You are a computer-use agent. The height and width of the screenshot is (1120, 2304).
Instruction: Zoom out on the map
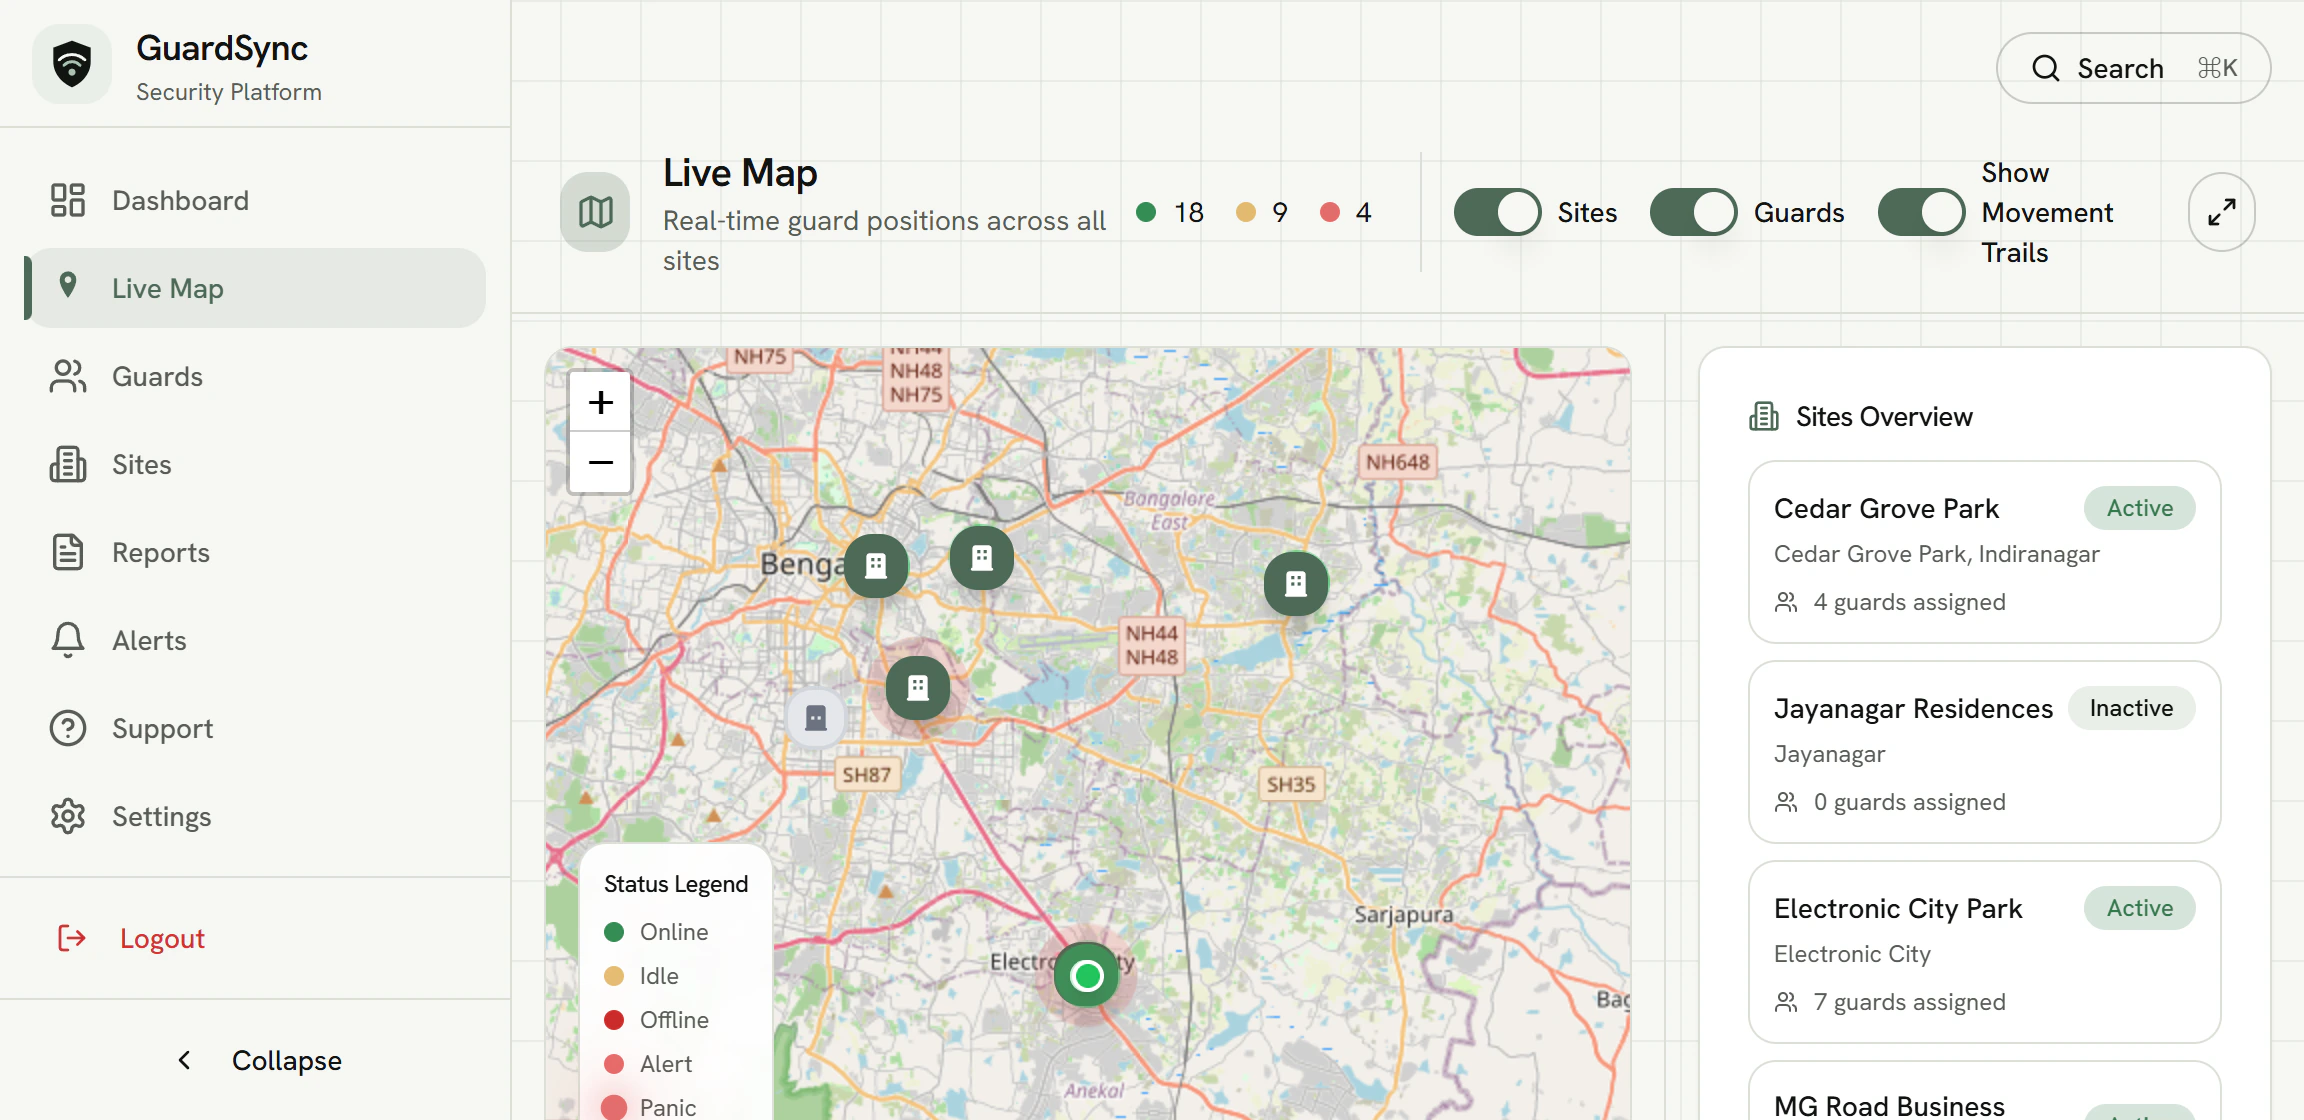600,462
